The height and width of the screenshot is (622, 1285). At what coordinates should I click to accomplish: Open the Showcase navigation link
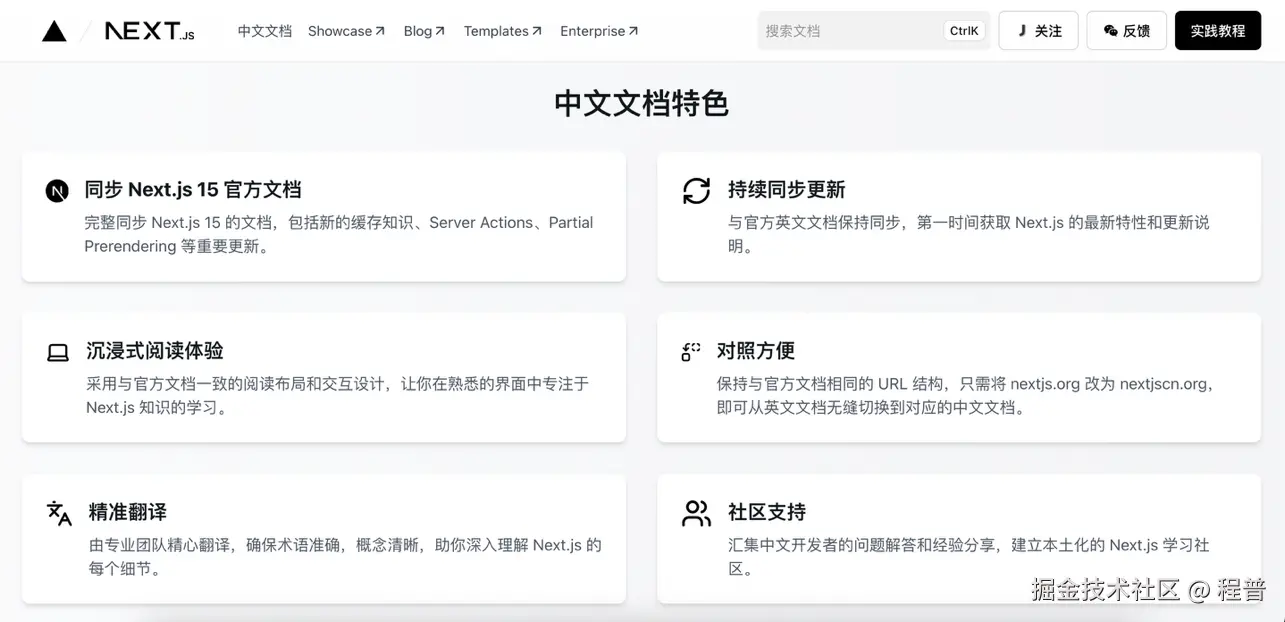(x=345, y=31)
